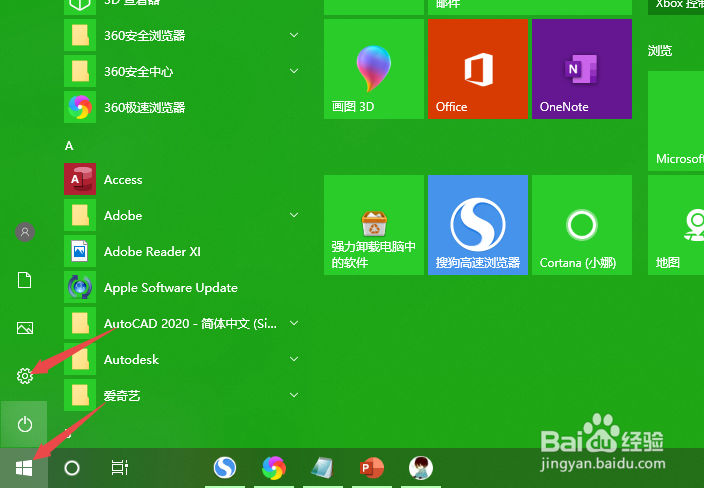Open the OneNote tile
704x488 pixels.
click(582, 69)
